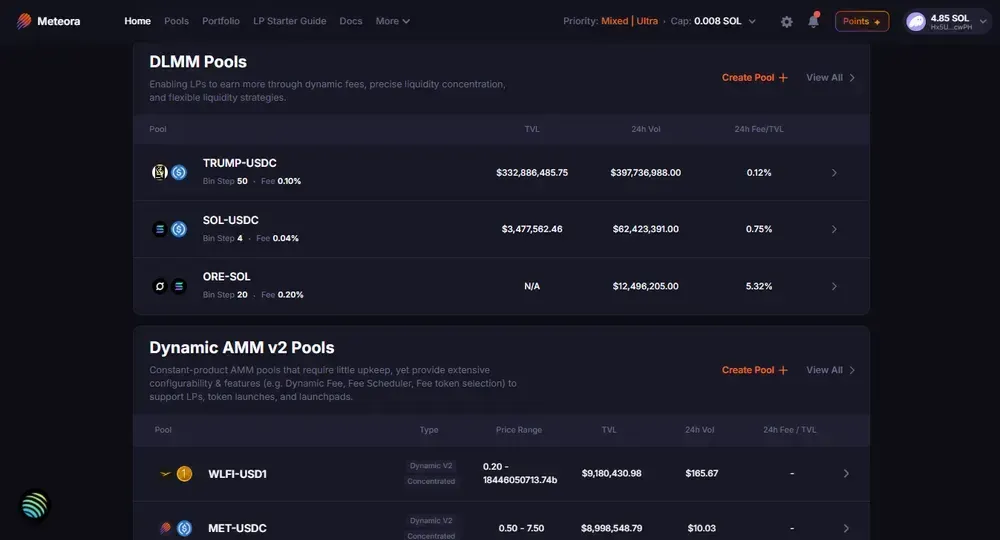The width and height of the screenshot is (1000, 540).
Task: Click the Price Range column header
Action: point(518,430)
